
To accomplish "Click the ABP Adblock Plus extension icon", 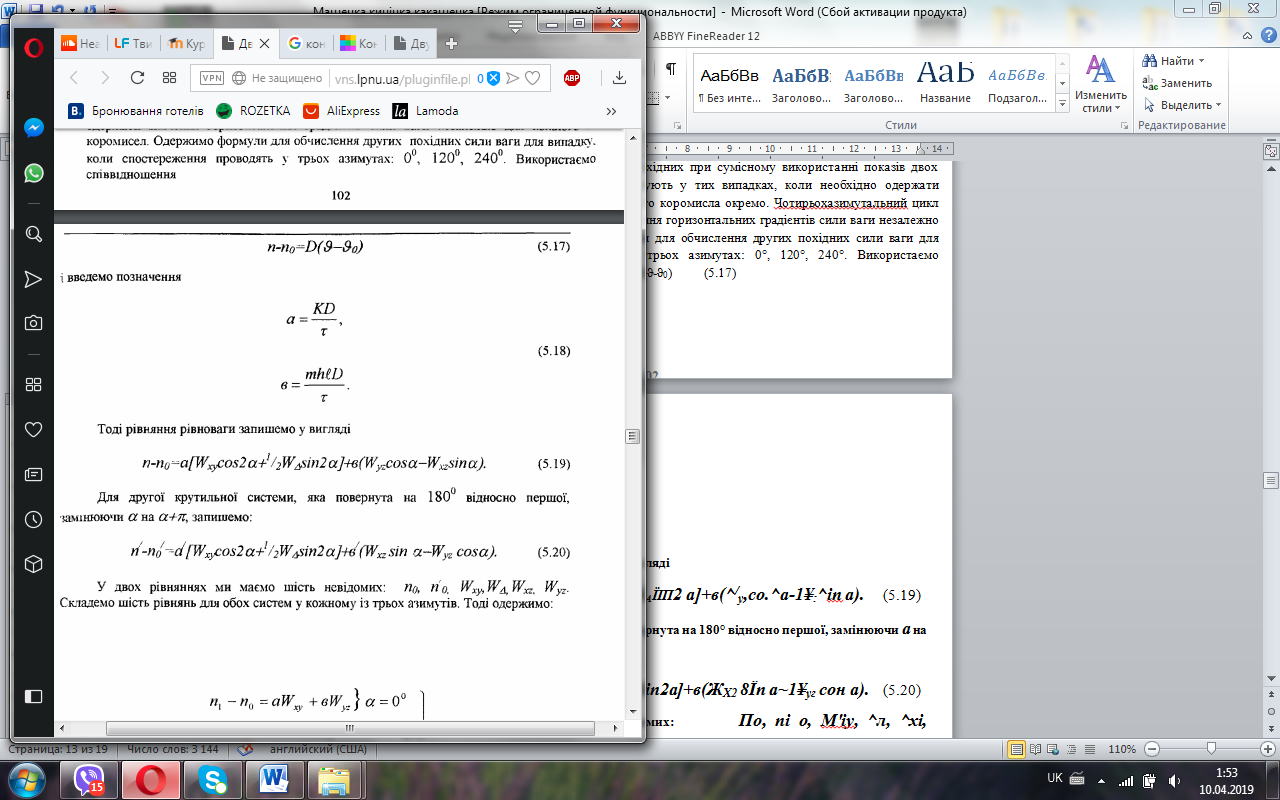I will tap(572, 78).
